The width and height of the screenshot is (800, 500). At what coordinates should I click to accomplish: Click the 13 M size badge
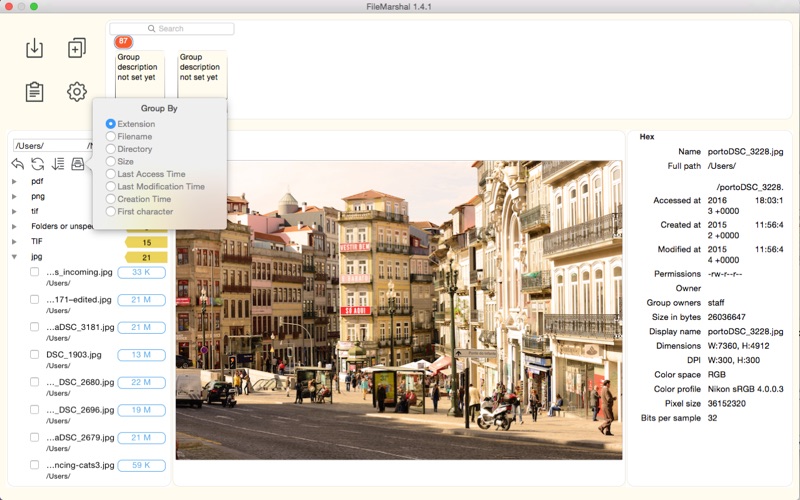(141, 355)
